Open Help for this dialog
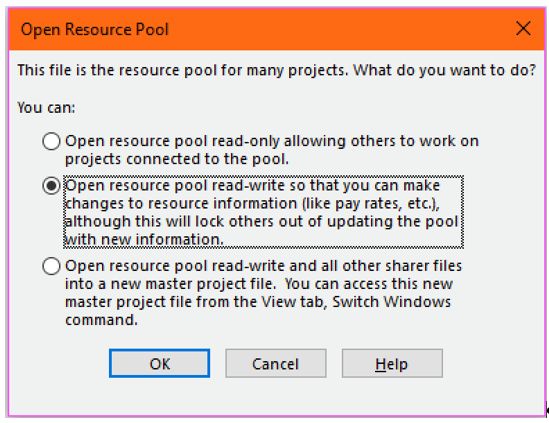 click(x=392, y=363)
